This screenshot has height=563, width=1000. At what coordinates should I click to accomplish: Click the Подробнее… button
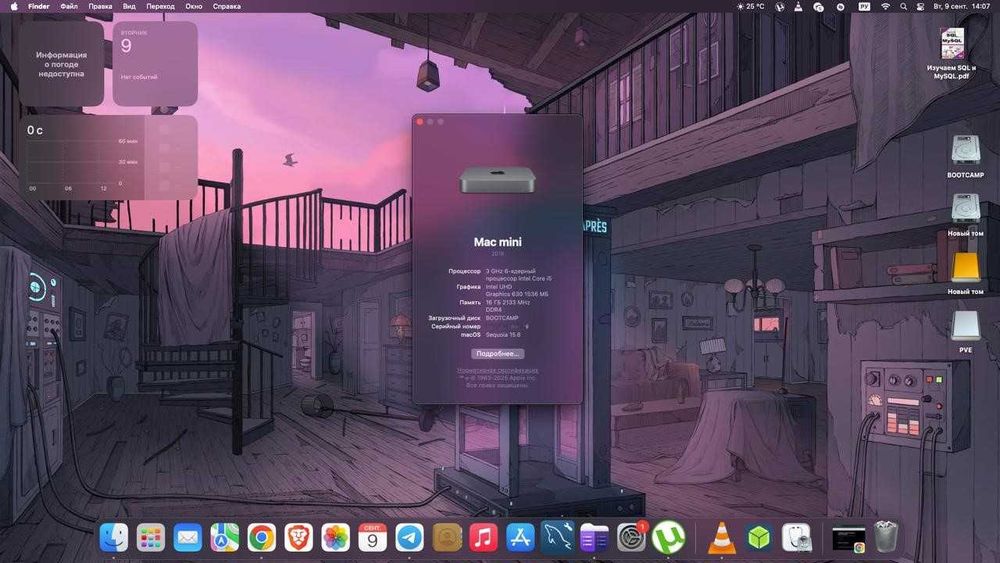point(497,353)
